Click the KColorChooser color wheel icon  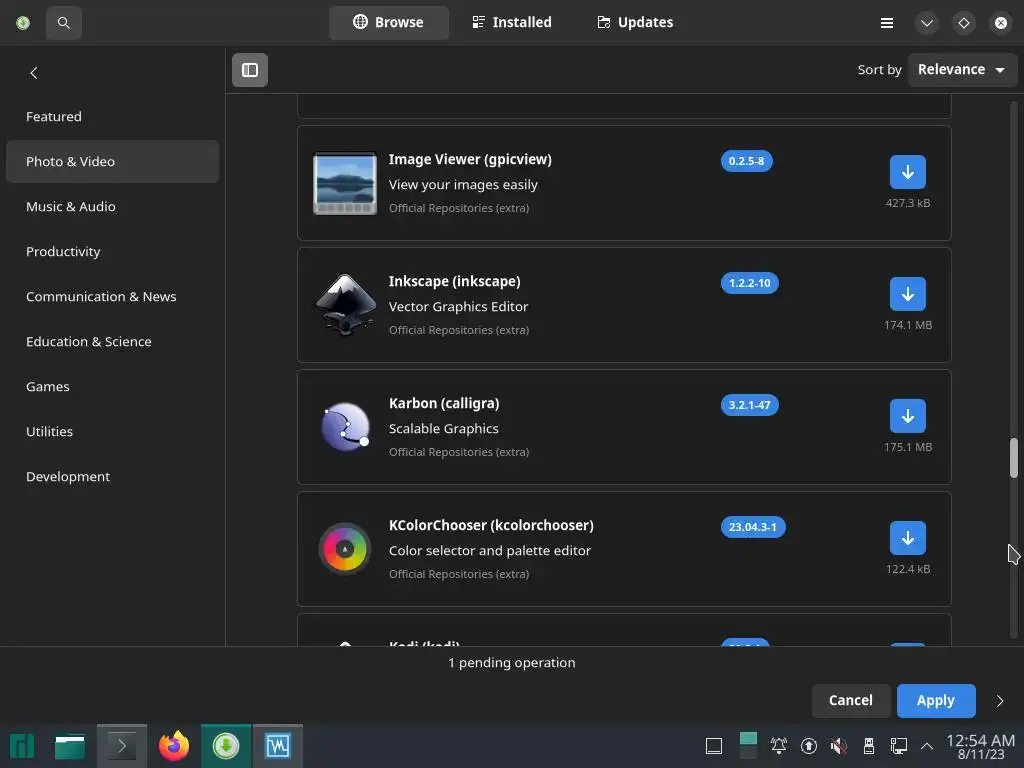(345, 549)
